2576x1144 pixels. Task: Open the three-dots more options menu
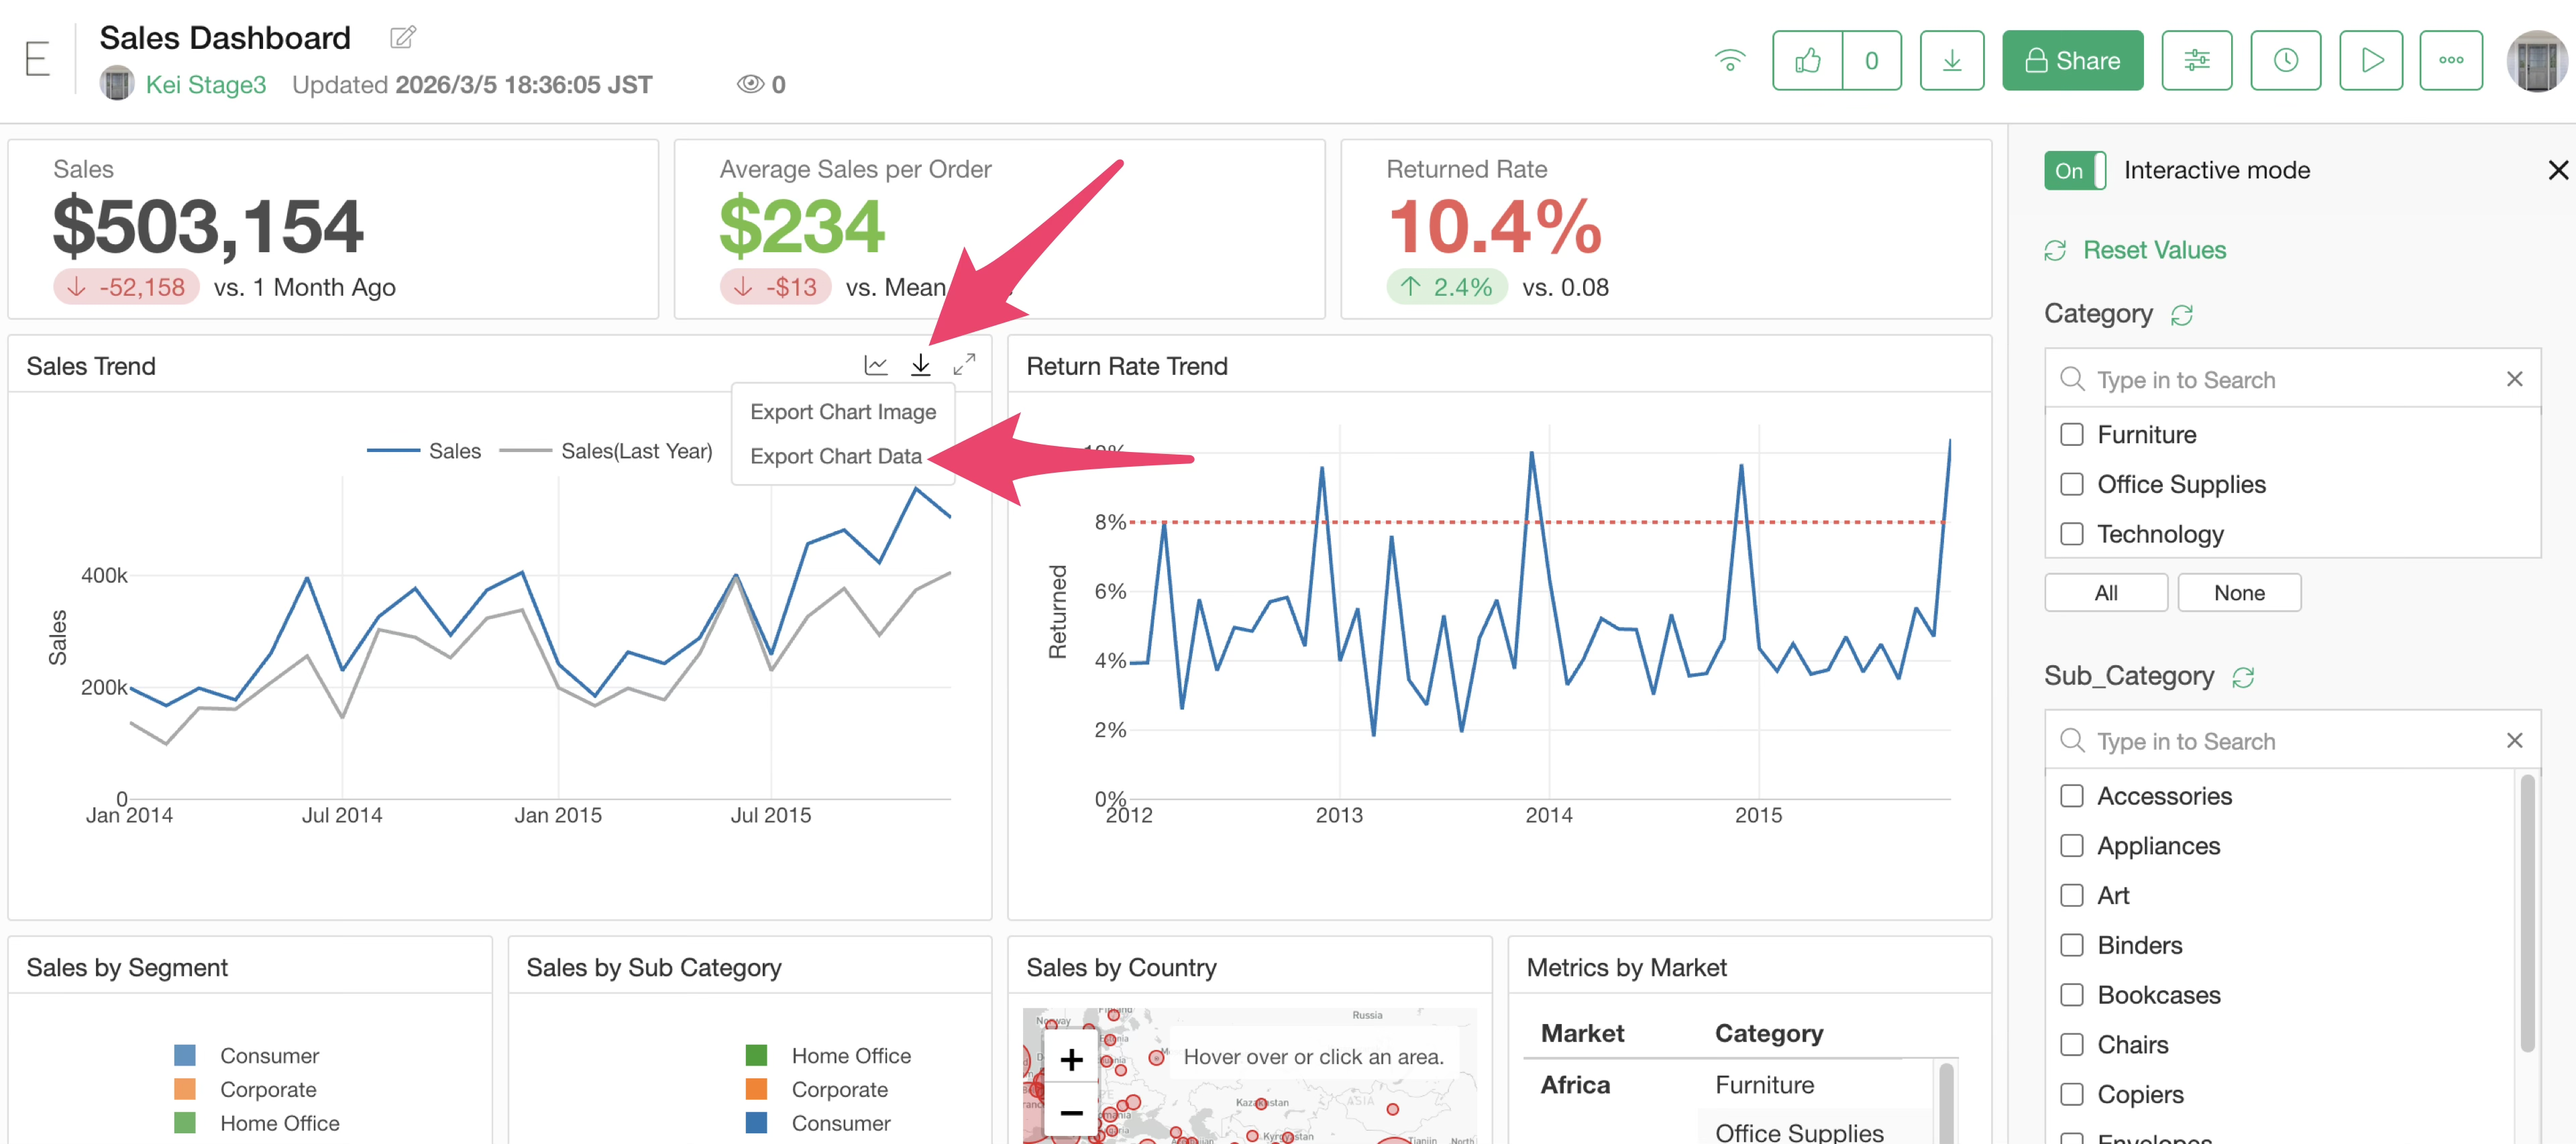point(2450,61)
